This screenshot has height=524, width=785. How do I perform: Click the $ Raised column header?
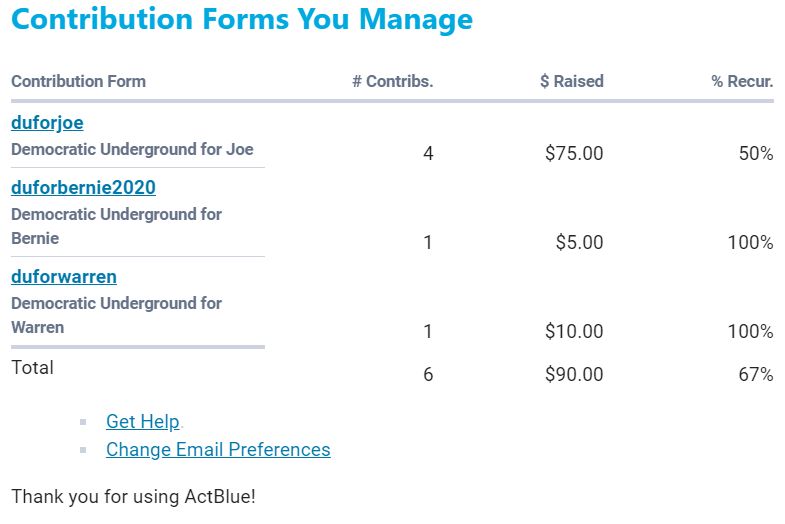[x=571, y=82]
